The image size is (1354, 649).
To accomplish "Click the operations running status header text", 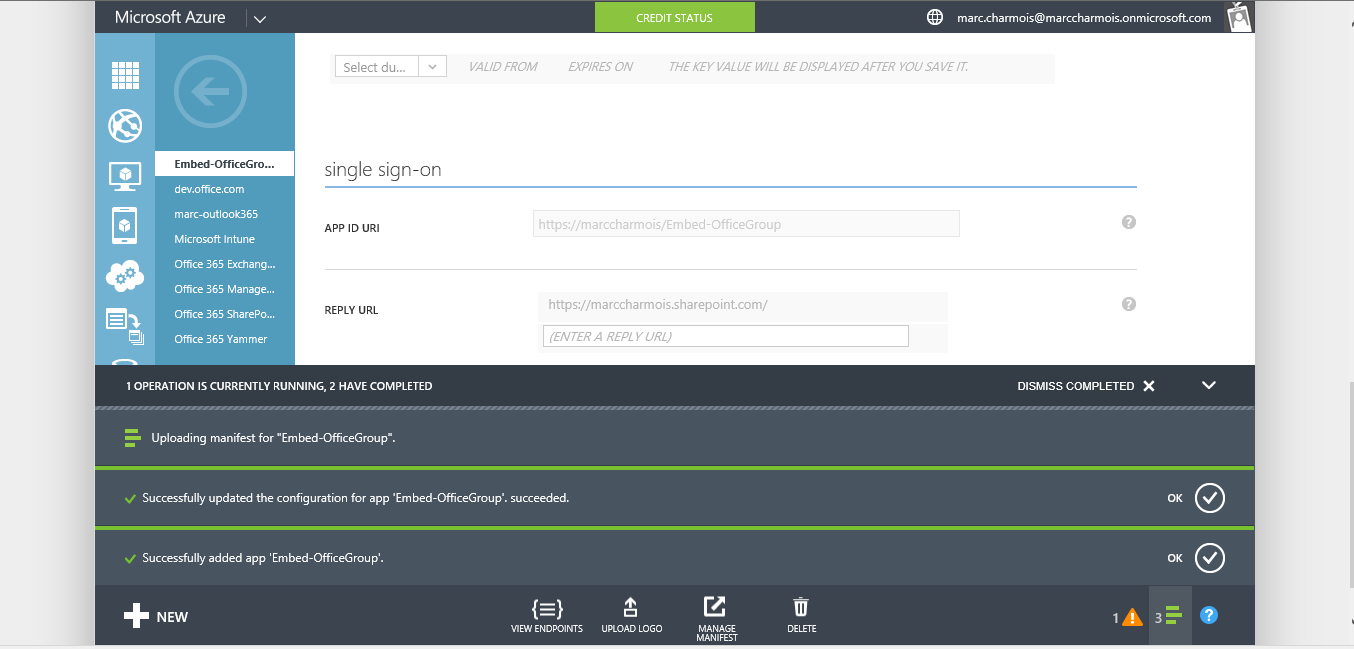I will [279, 386].
